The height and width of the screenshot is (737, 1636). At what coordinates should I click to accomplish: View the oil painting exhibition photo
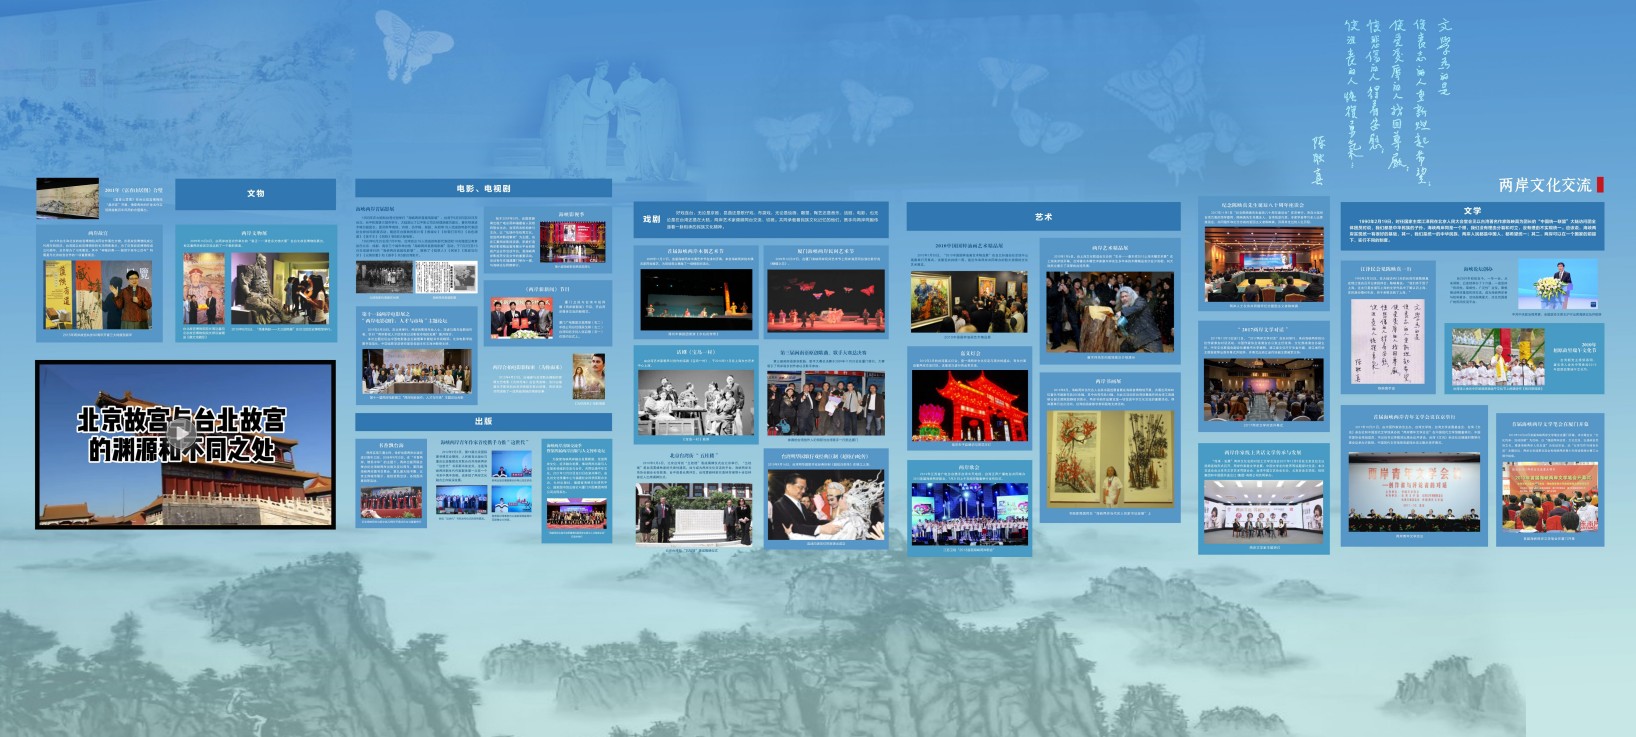click(x=968, y=301)
